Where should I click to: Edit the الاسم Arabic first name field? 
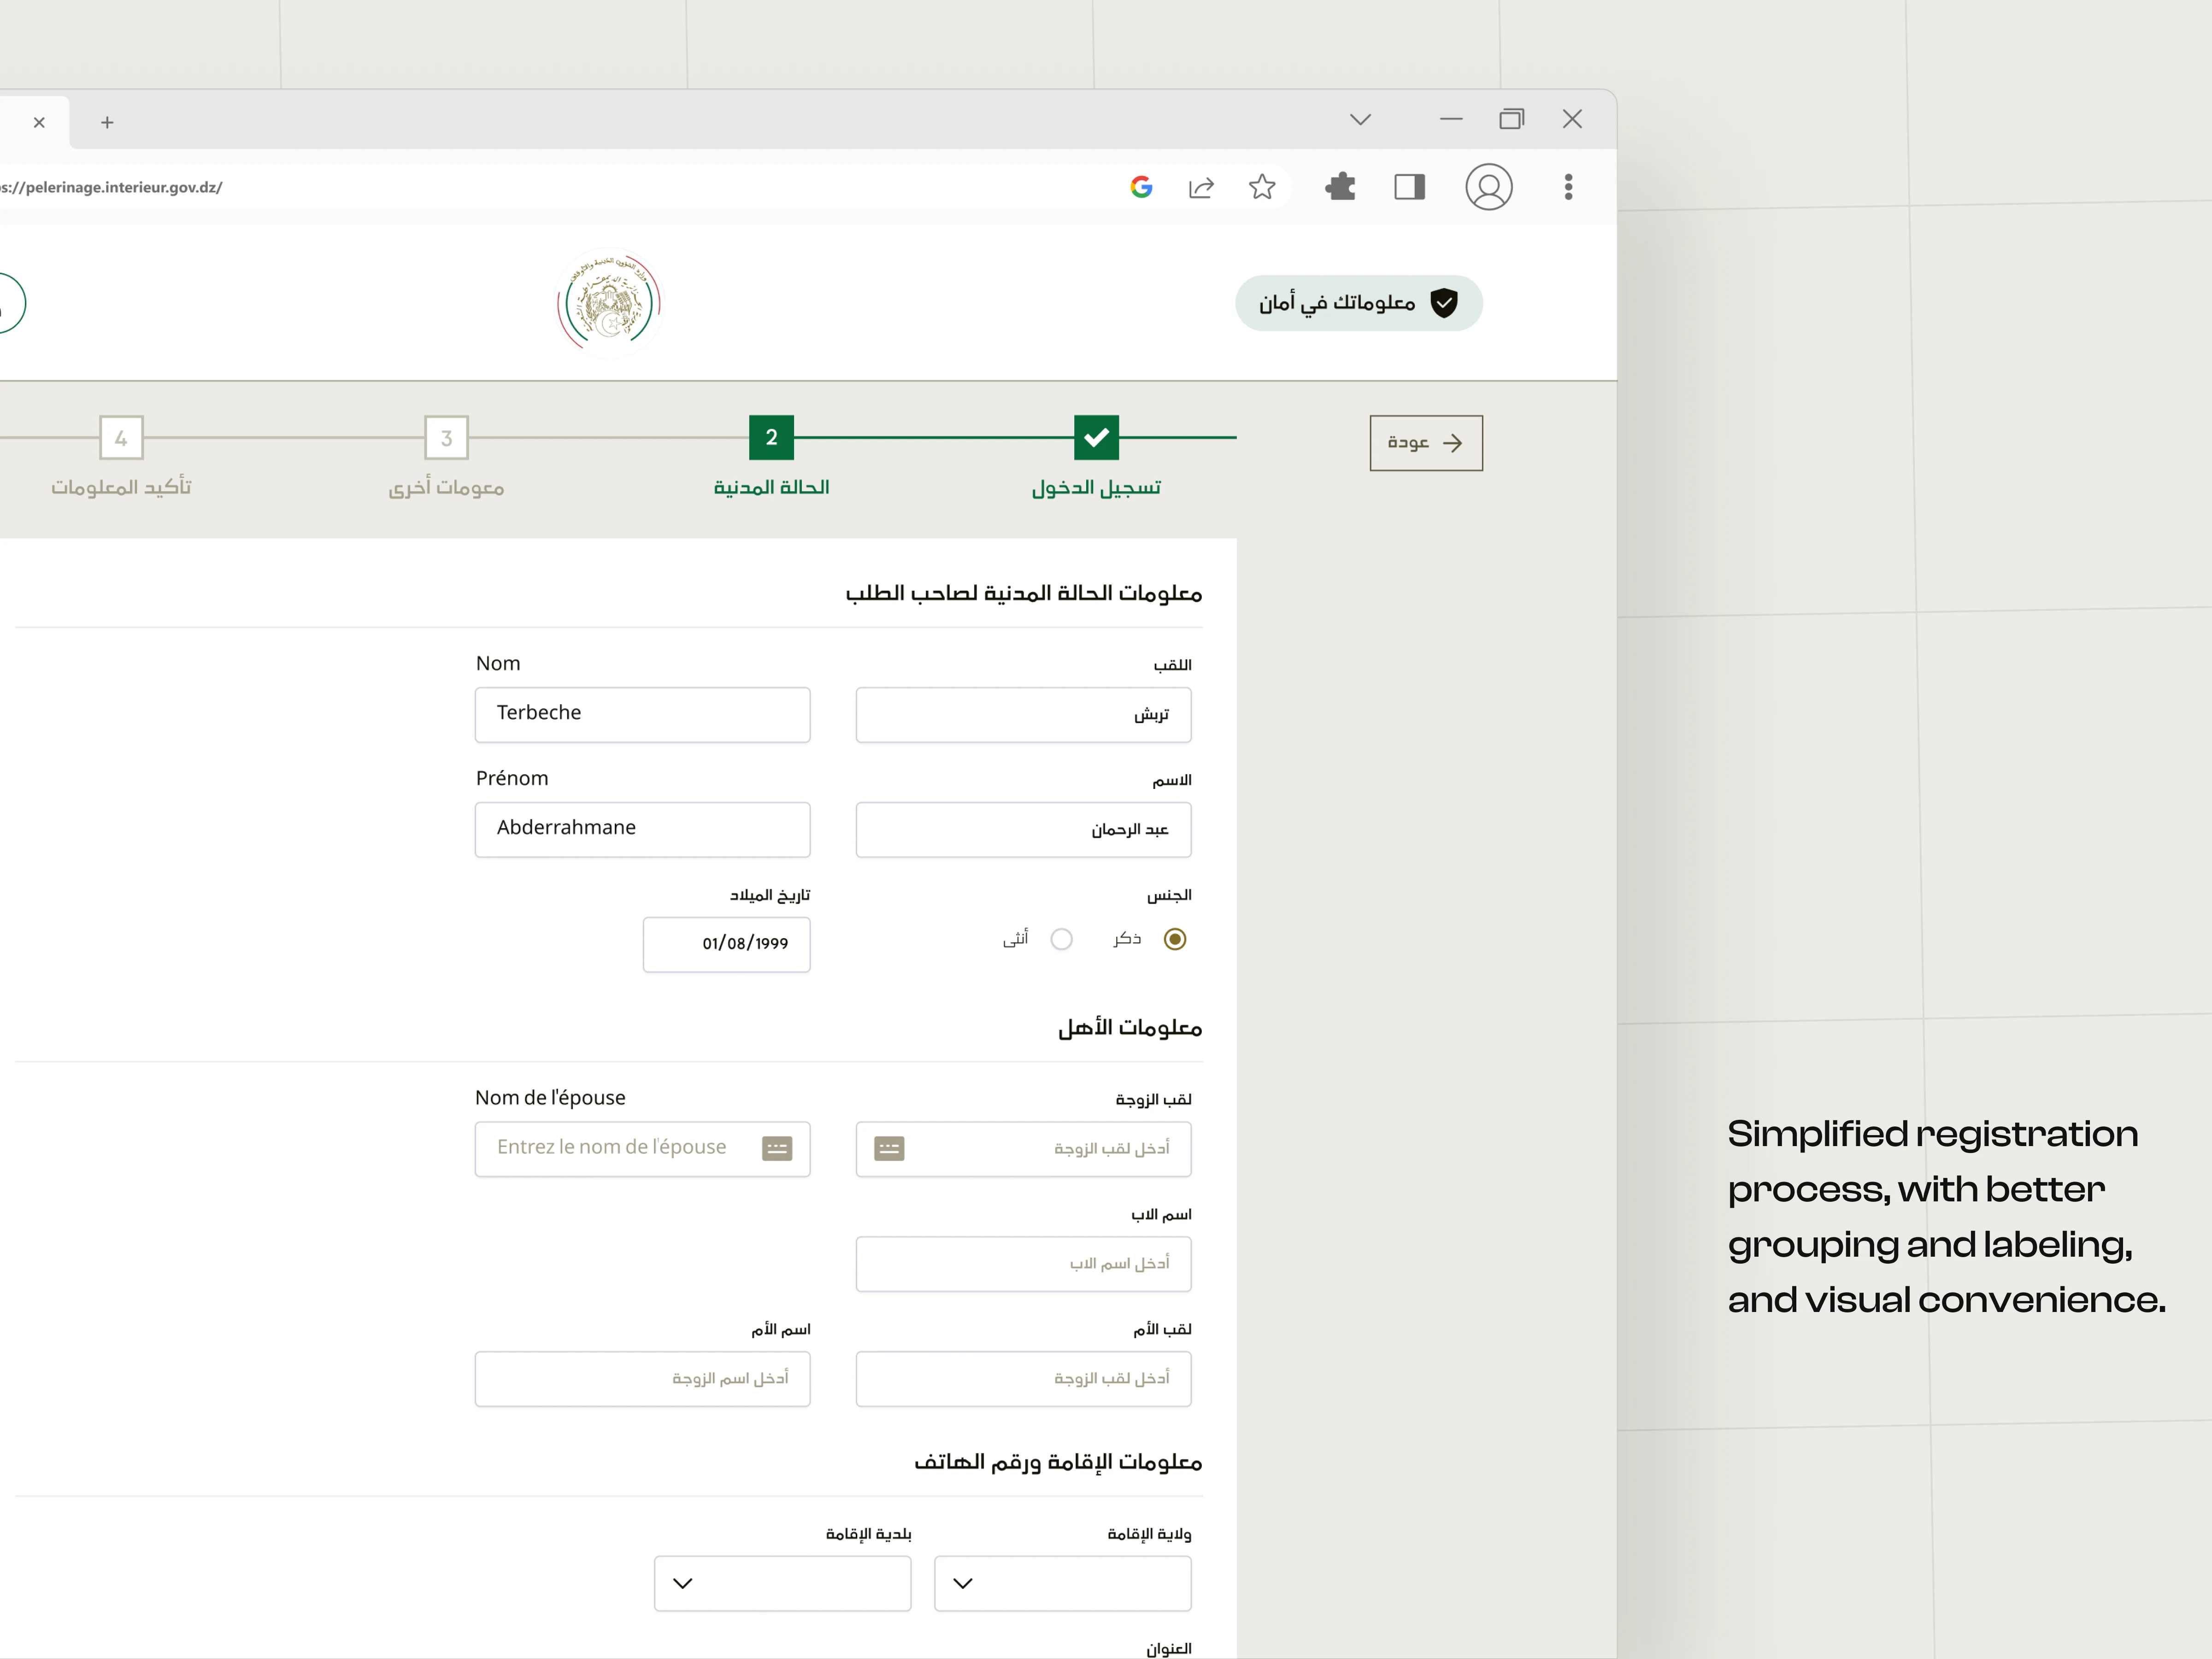1023,829
